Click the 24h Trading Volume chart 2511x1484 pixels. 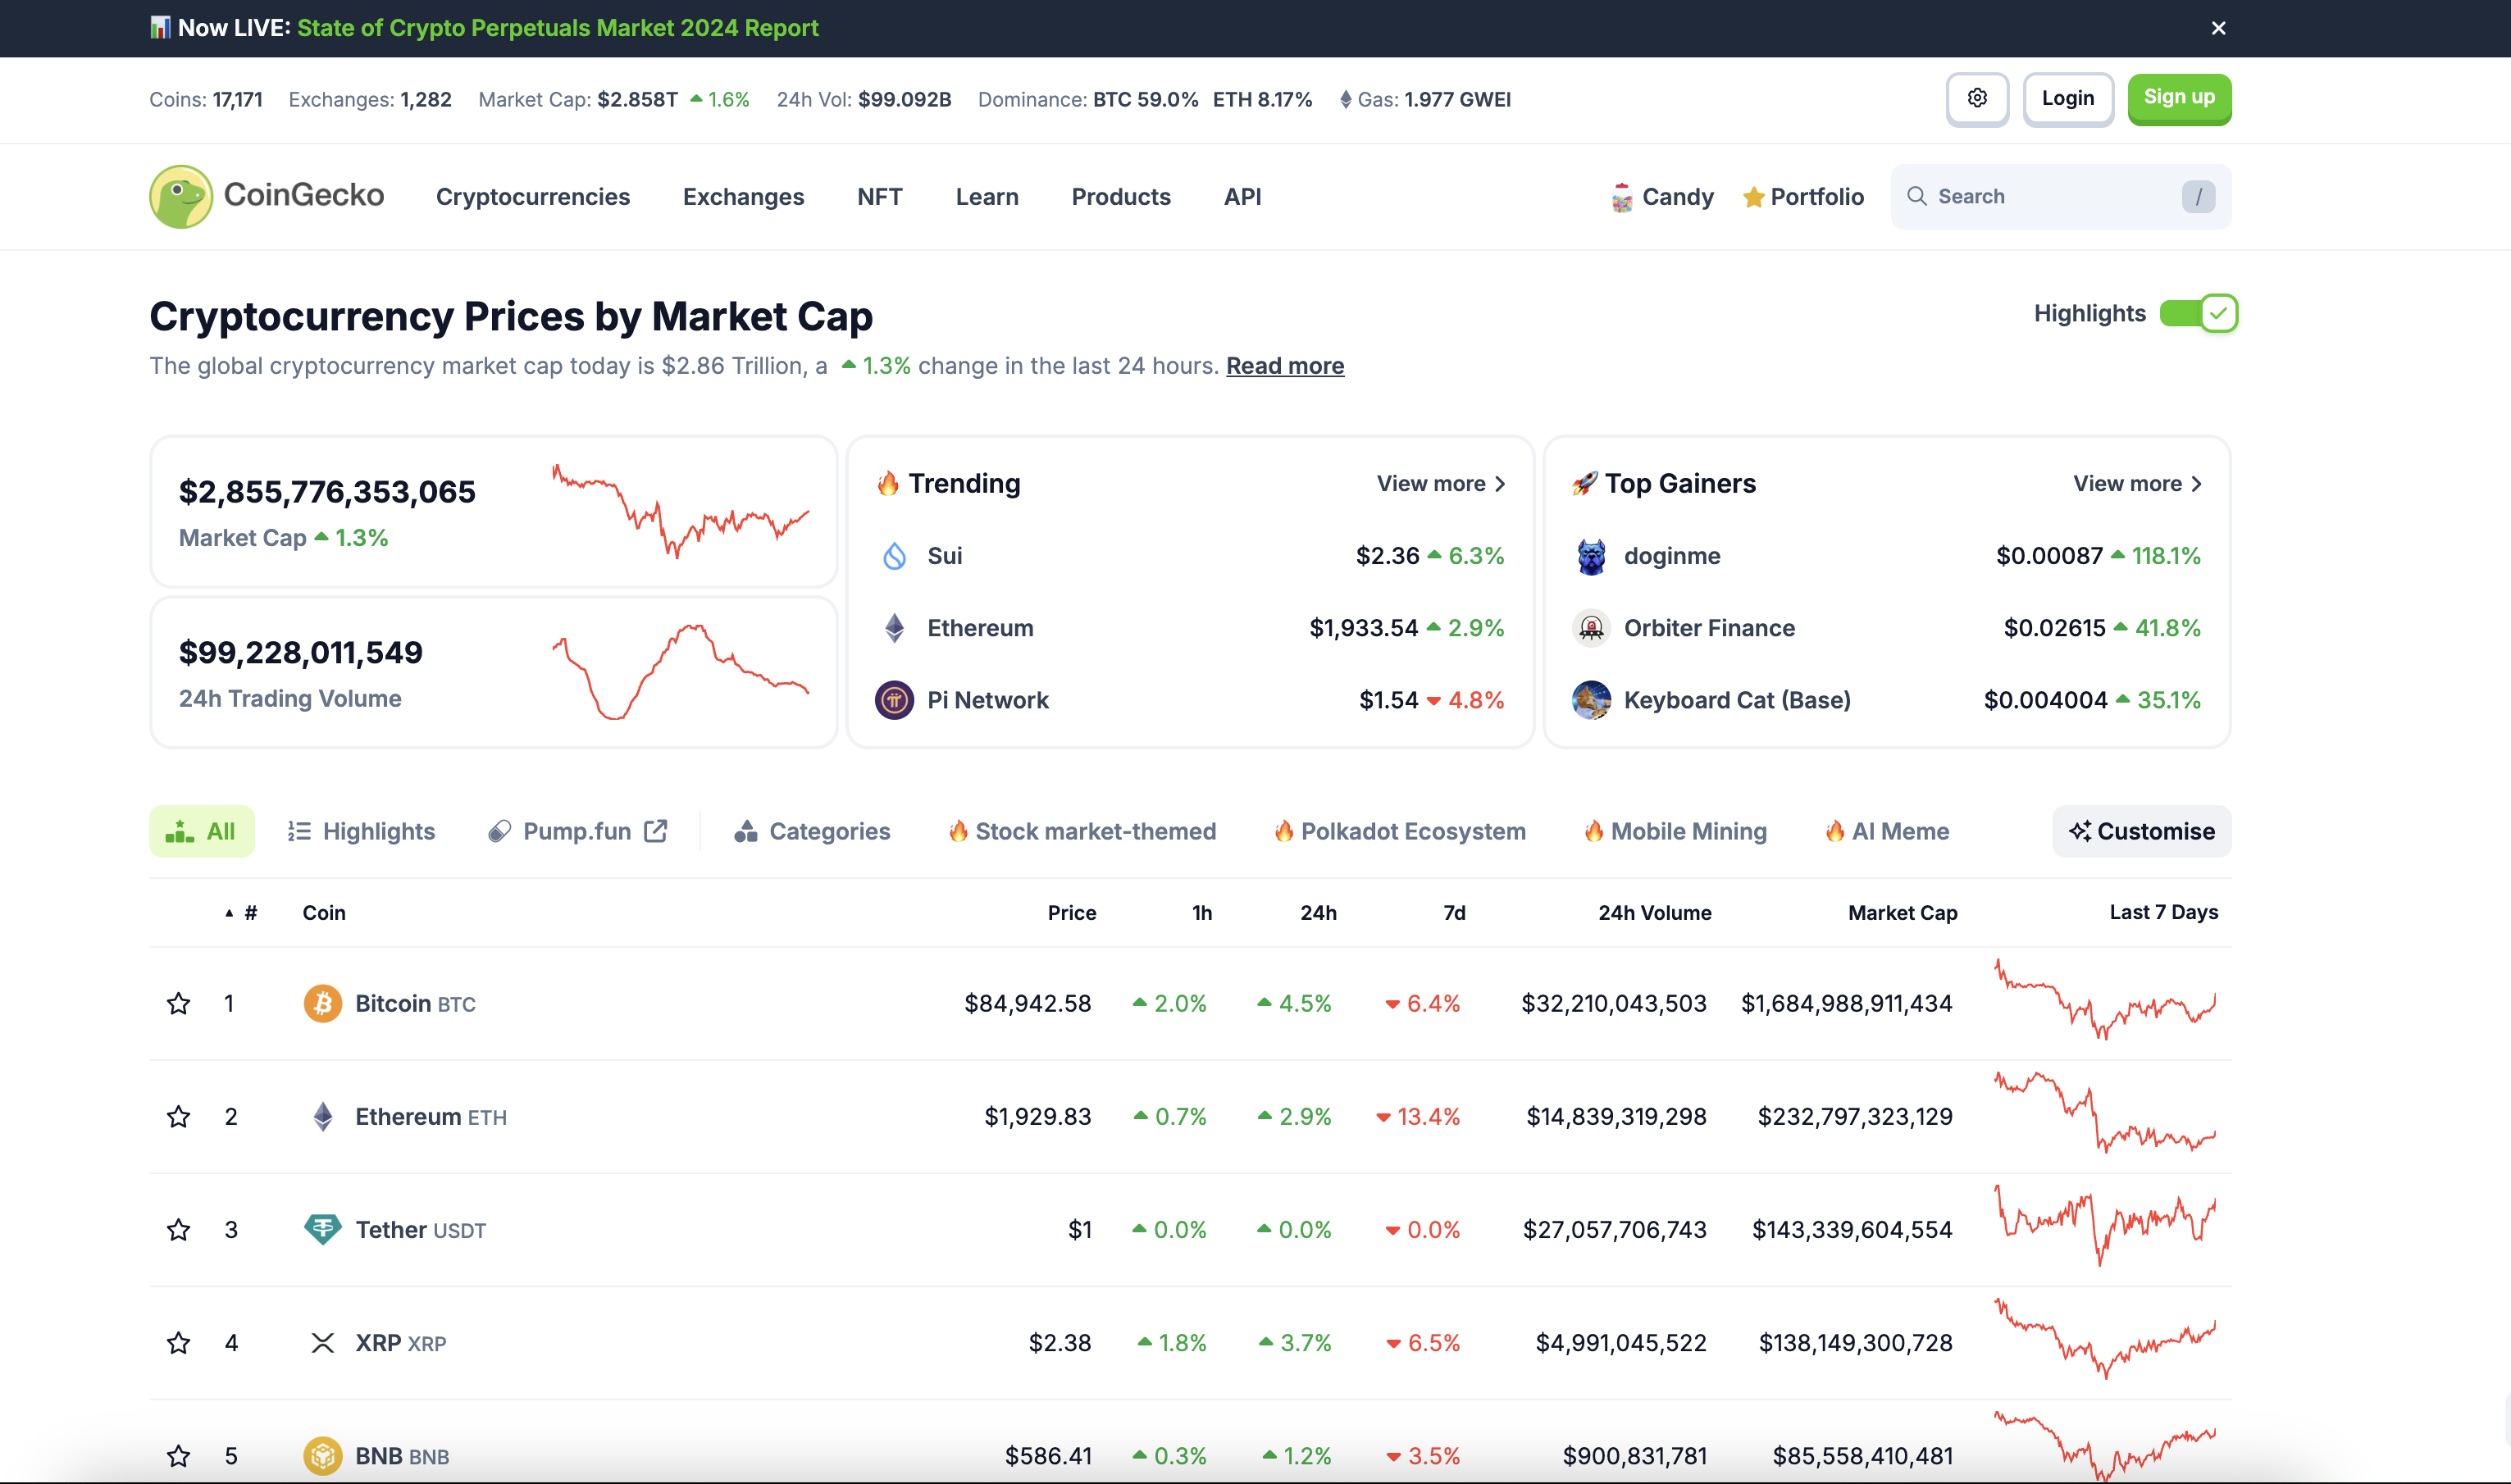click(680, 671)
